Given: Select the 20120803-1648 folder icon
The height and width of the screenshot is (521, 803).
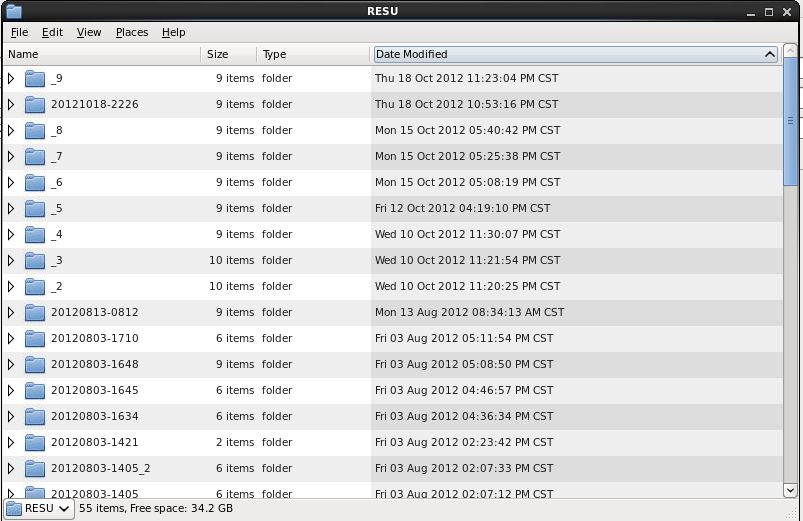Looking at the screenshot, I should [35, 364].
